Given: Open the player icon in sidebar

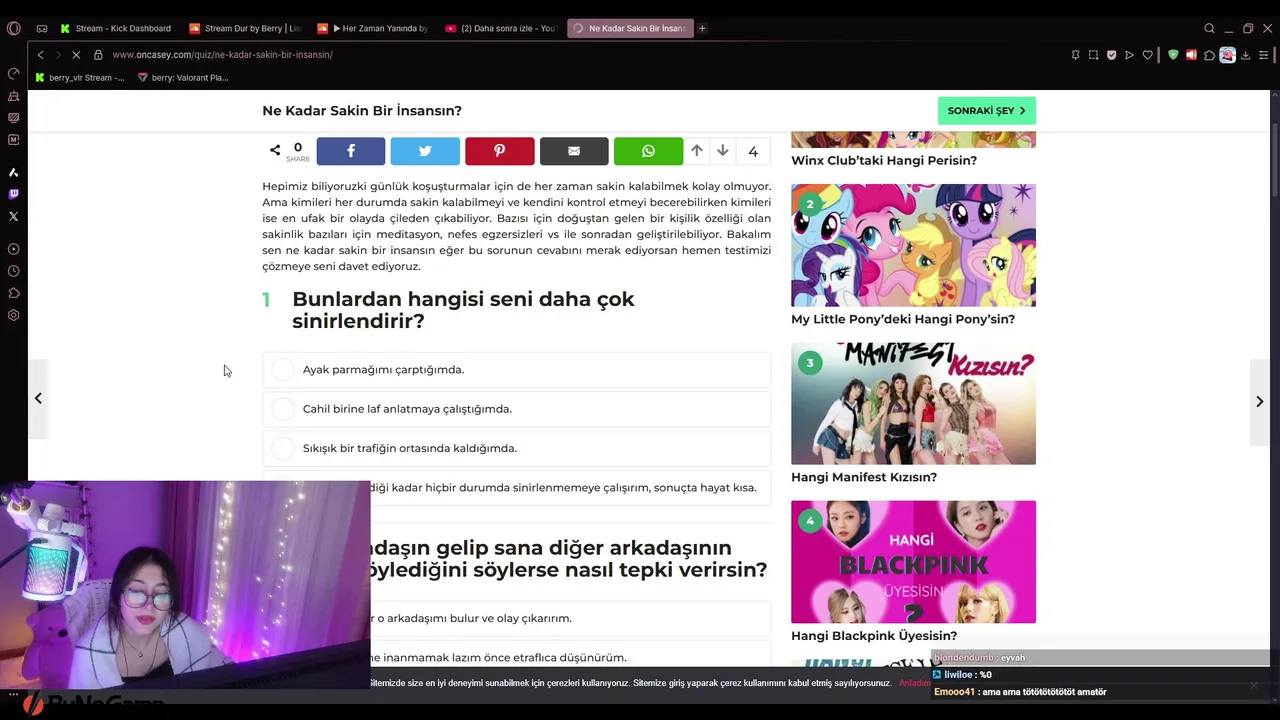Looking at the screenshot, I should pyautogui.click(x=13, y=249).
